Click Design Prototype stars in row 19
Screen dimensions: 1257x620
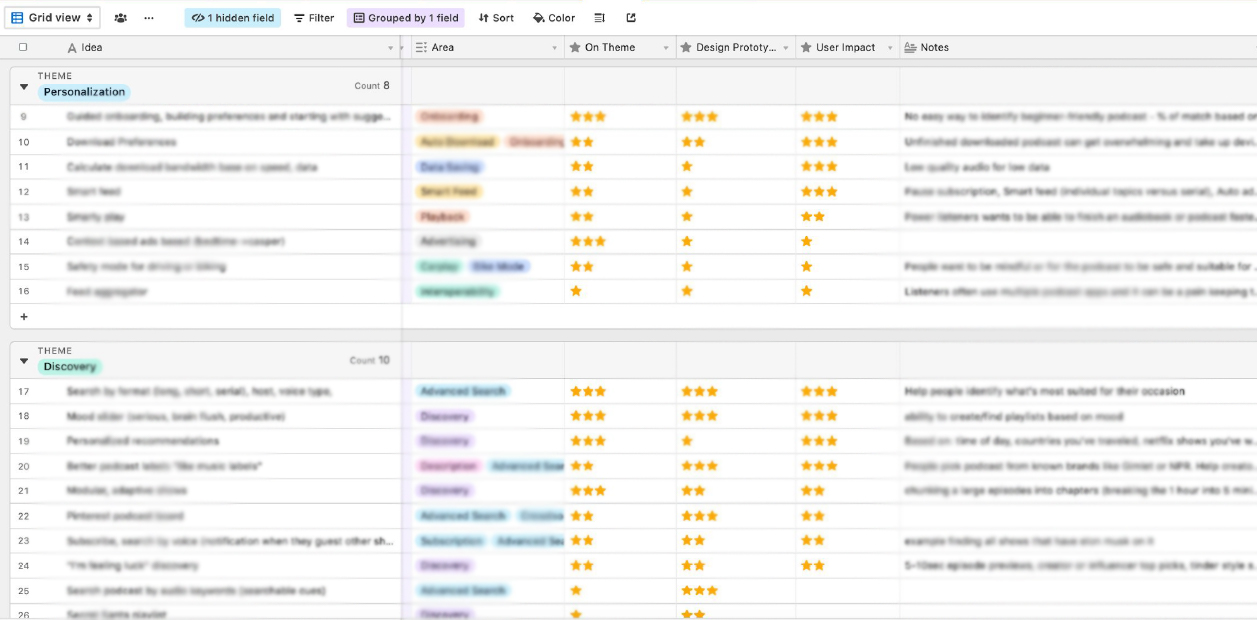click(x=687, y=441)
